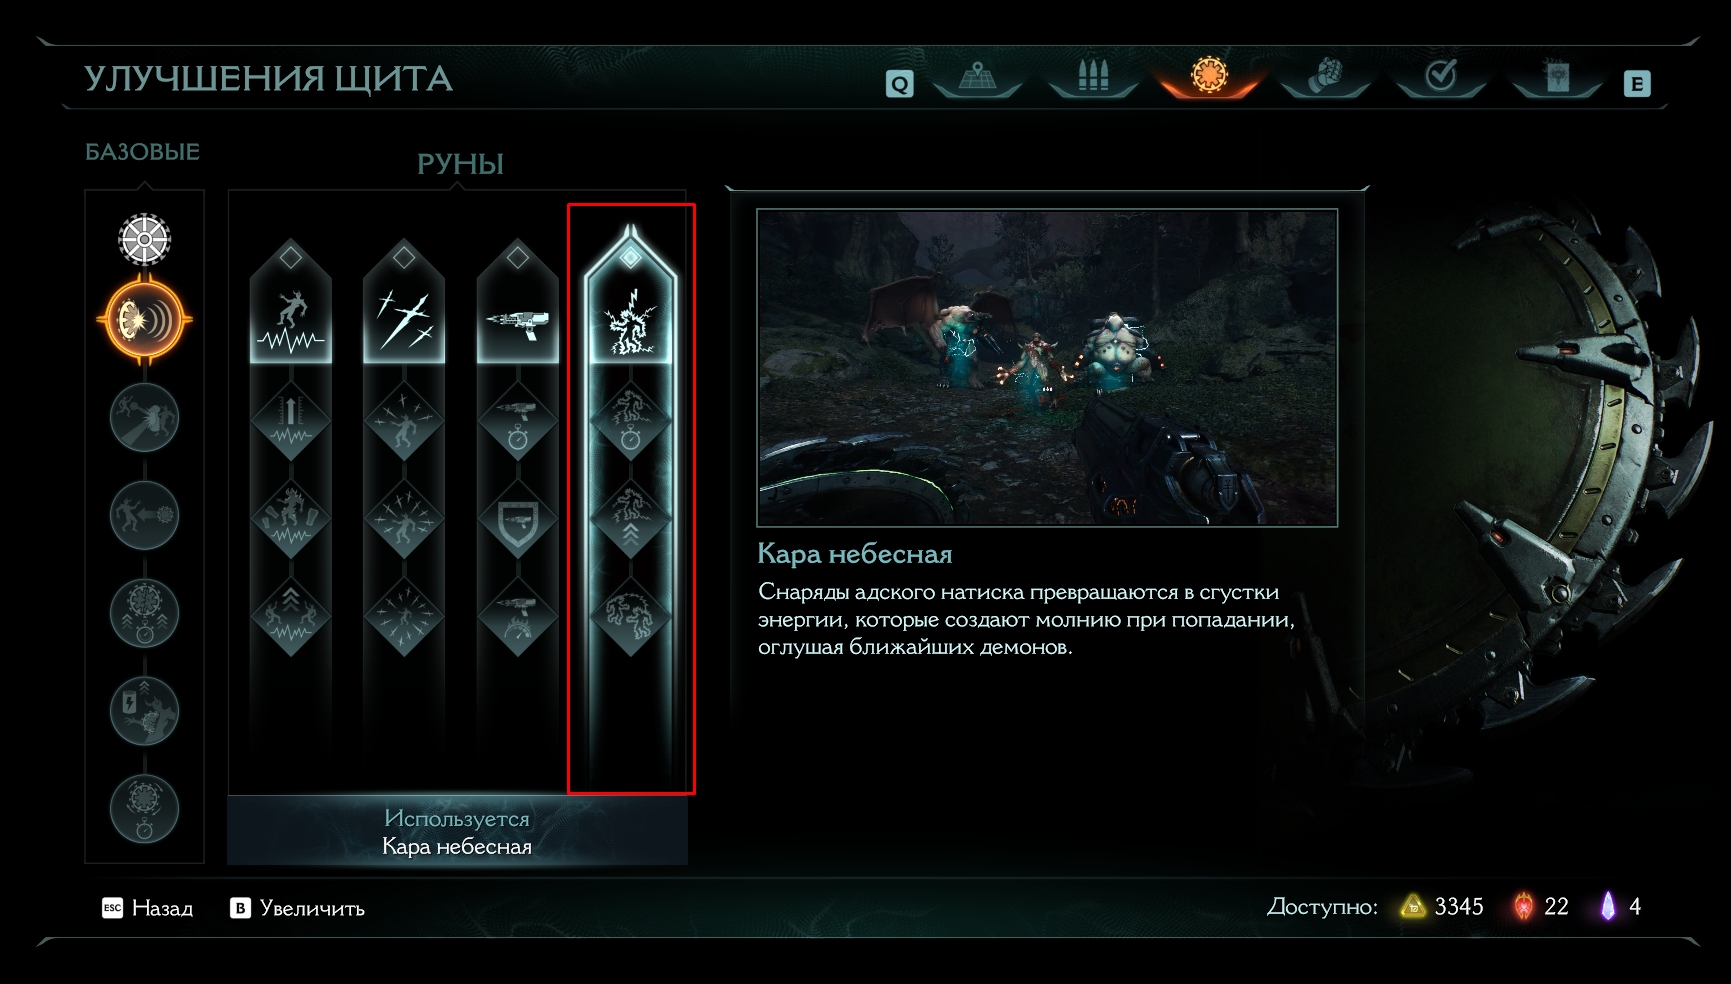The height and width of the screenshot is (984, 1731).
Task: Pick the shield emblem upgrade under turret rune
Action: point(518,520)
